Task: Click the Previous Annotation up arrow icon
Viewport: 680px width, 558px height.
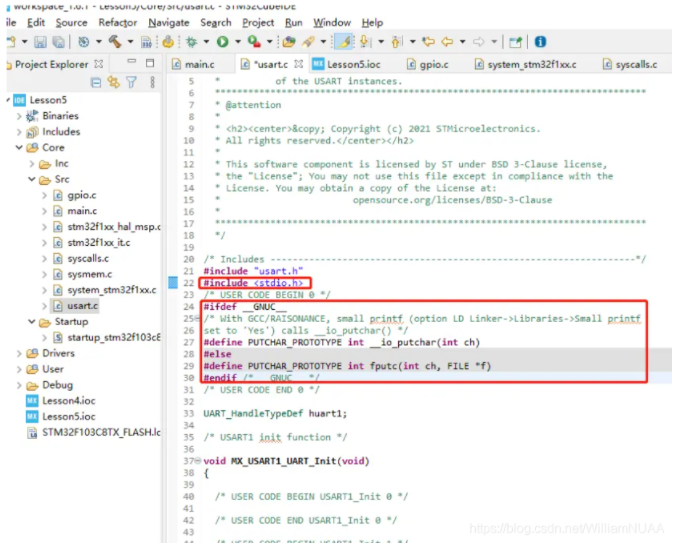Action: 396,42
